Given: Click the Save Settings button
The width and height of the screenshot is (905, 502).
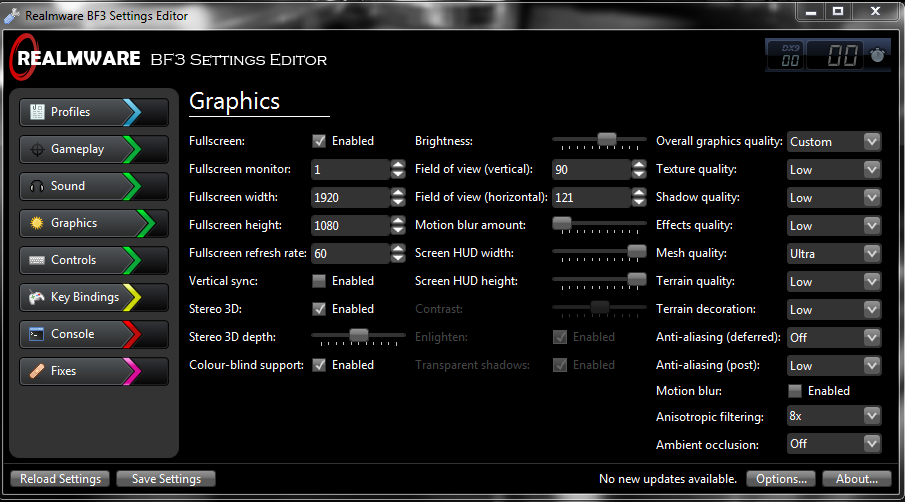Looking at the screenshot, I should (x=166, y=479).
